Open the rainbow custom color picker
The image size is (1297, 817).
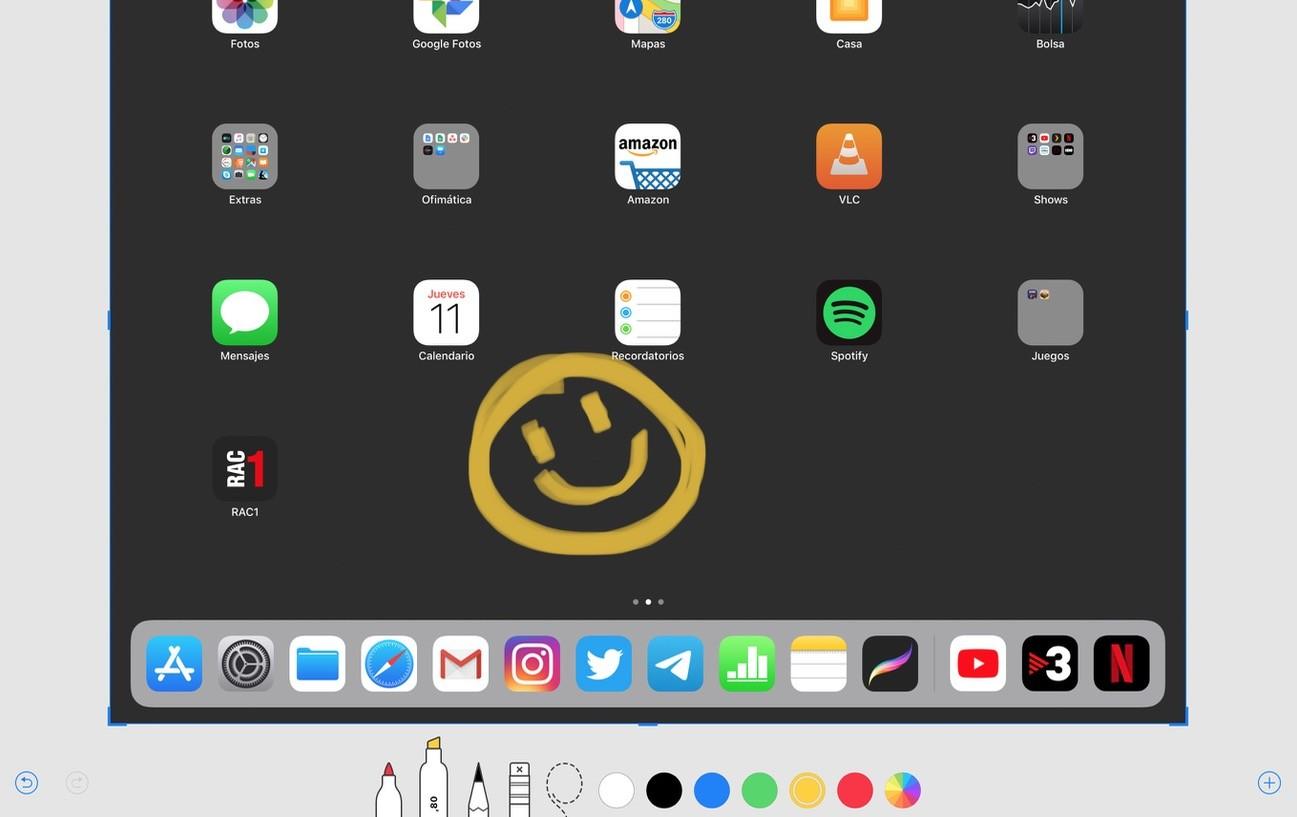point(903,790)
